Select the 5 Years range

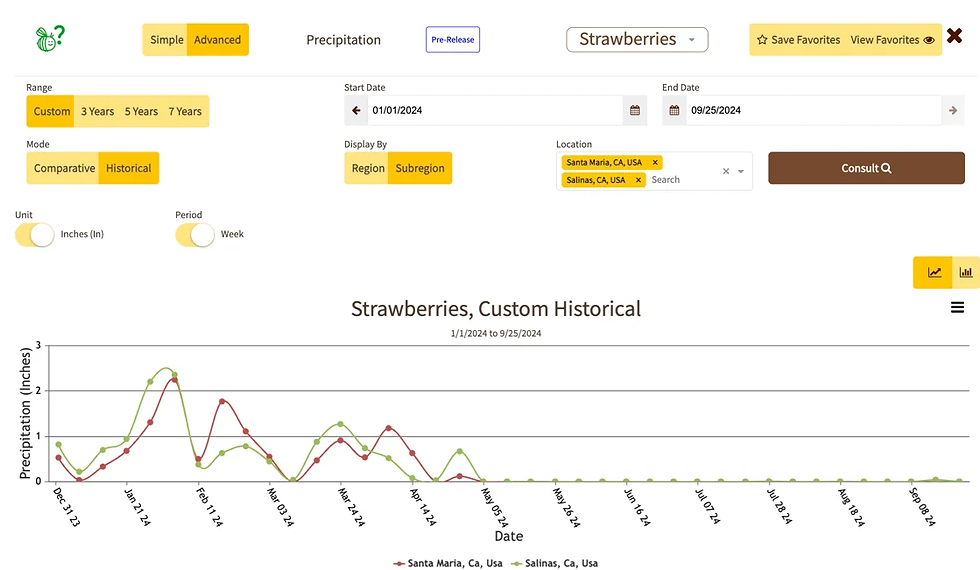[141, 111]
